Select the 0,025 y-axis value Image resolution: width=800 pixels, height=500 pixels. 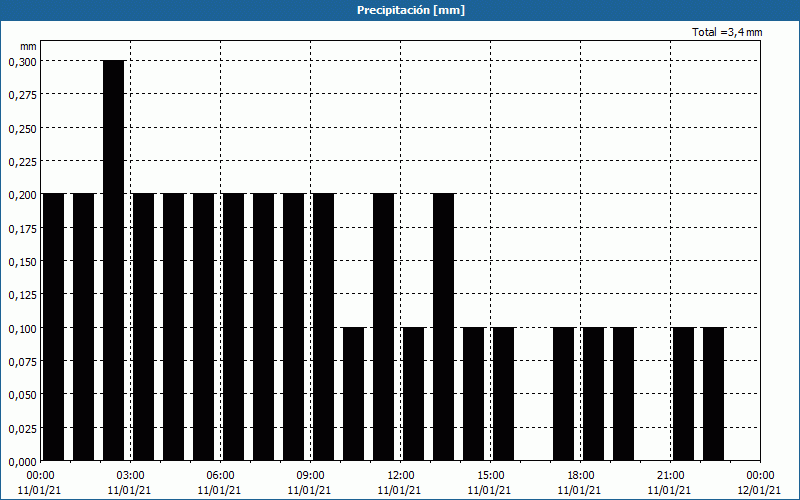[x=22, y=429]
